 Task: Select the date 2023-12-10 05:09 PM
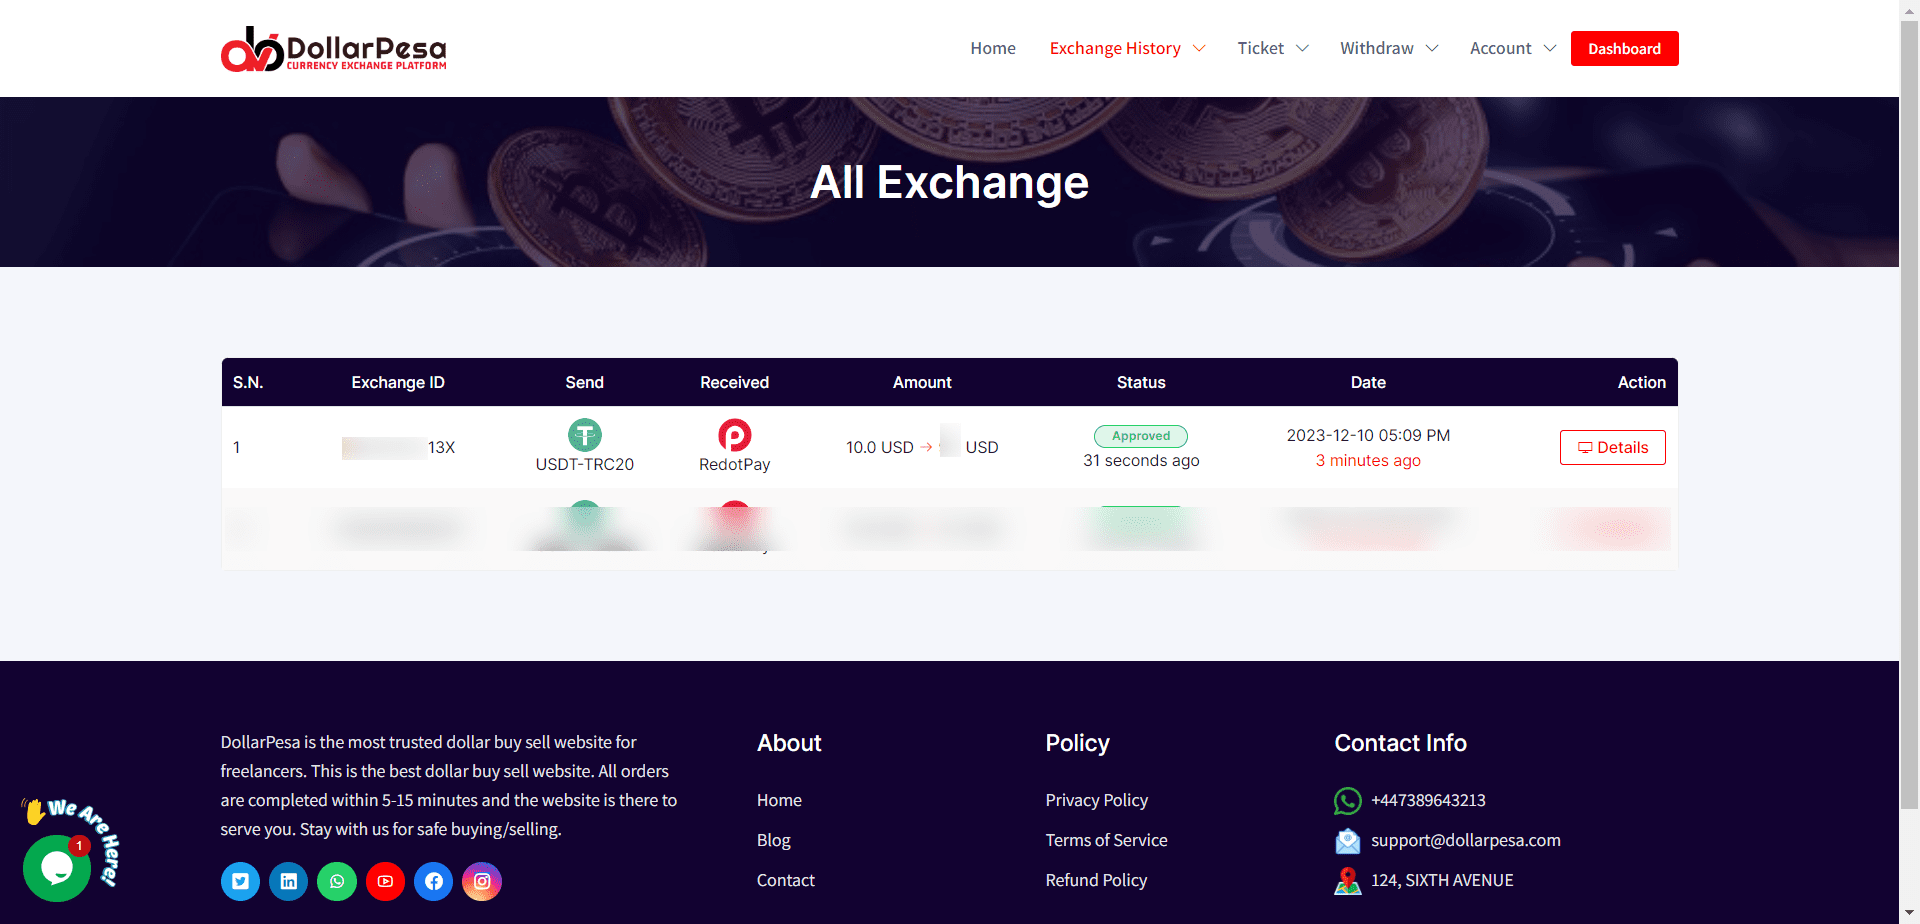click(x=1368, y=435)
